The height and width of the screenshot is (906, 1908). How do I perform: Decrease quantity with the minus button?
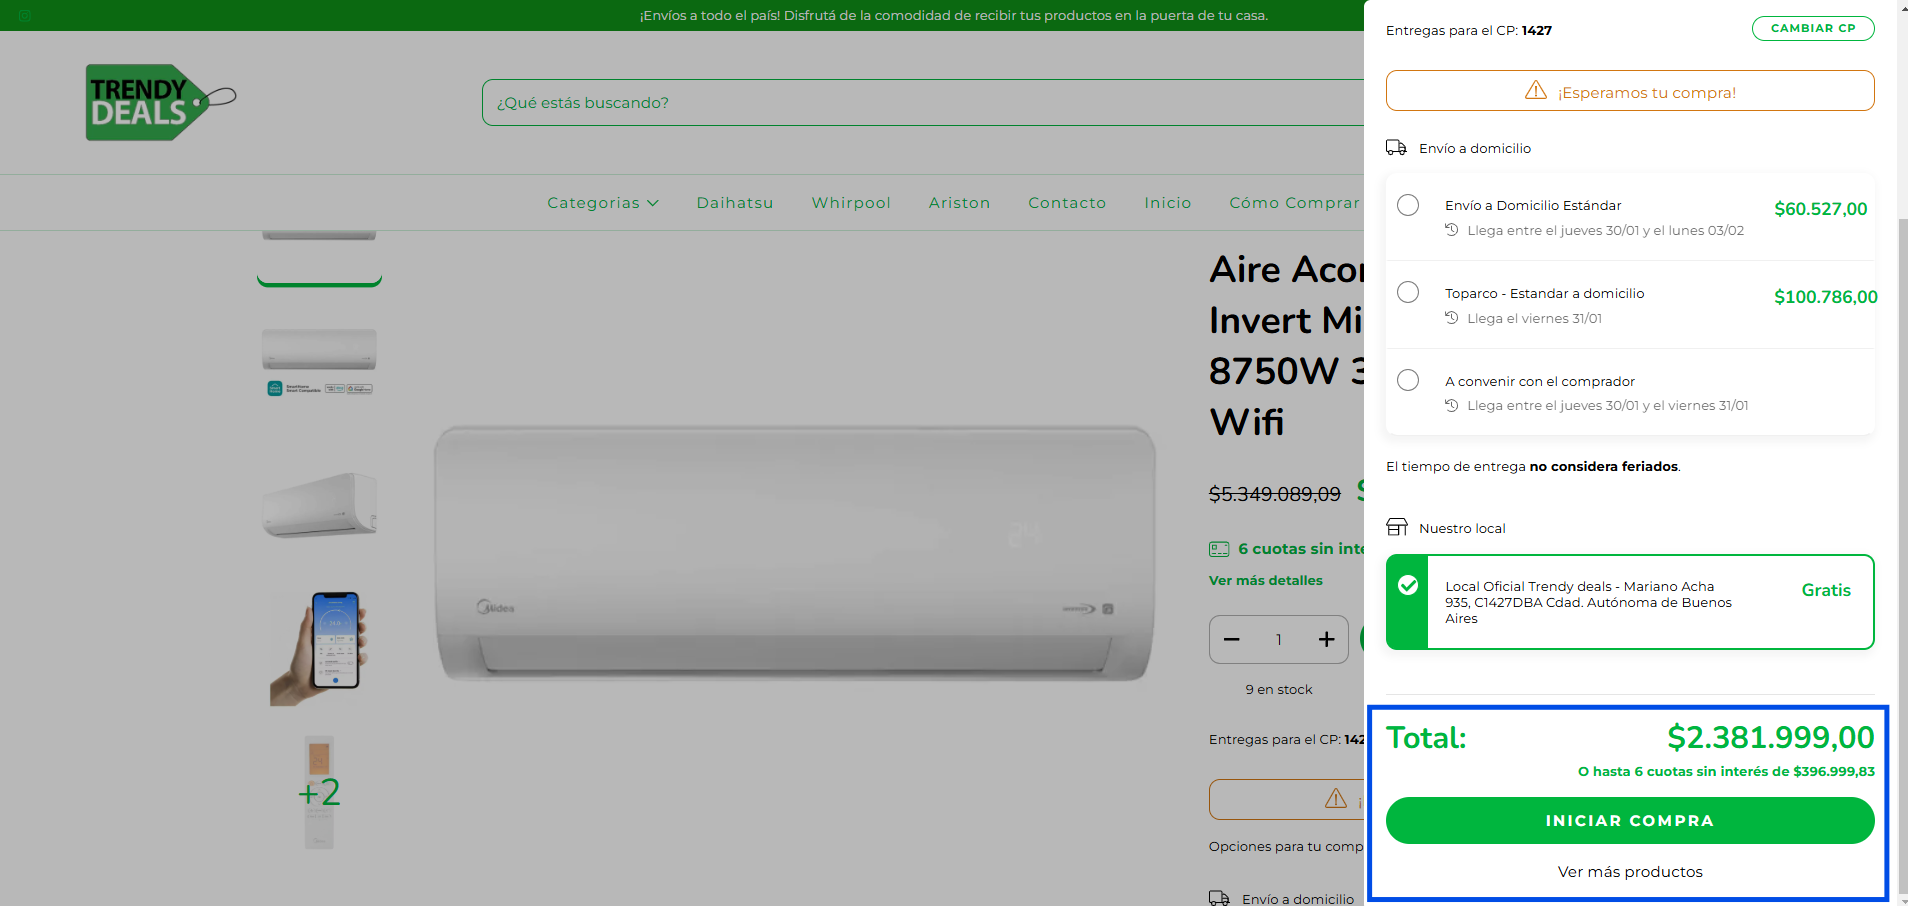pos(1232,640)
